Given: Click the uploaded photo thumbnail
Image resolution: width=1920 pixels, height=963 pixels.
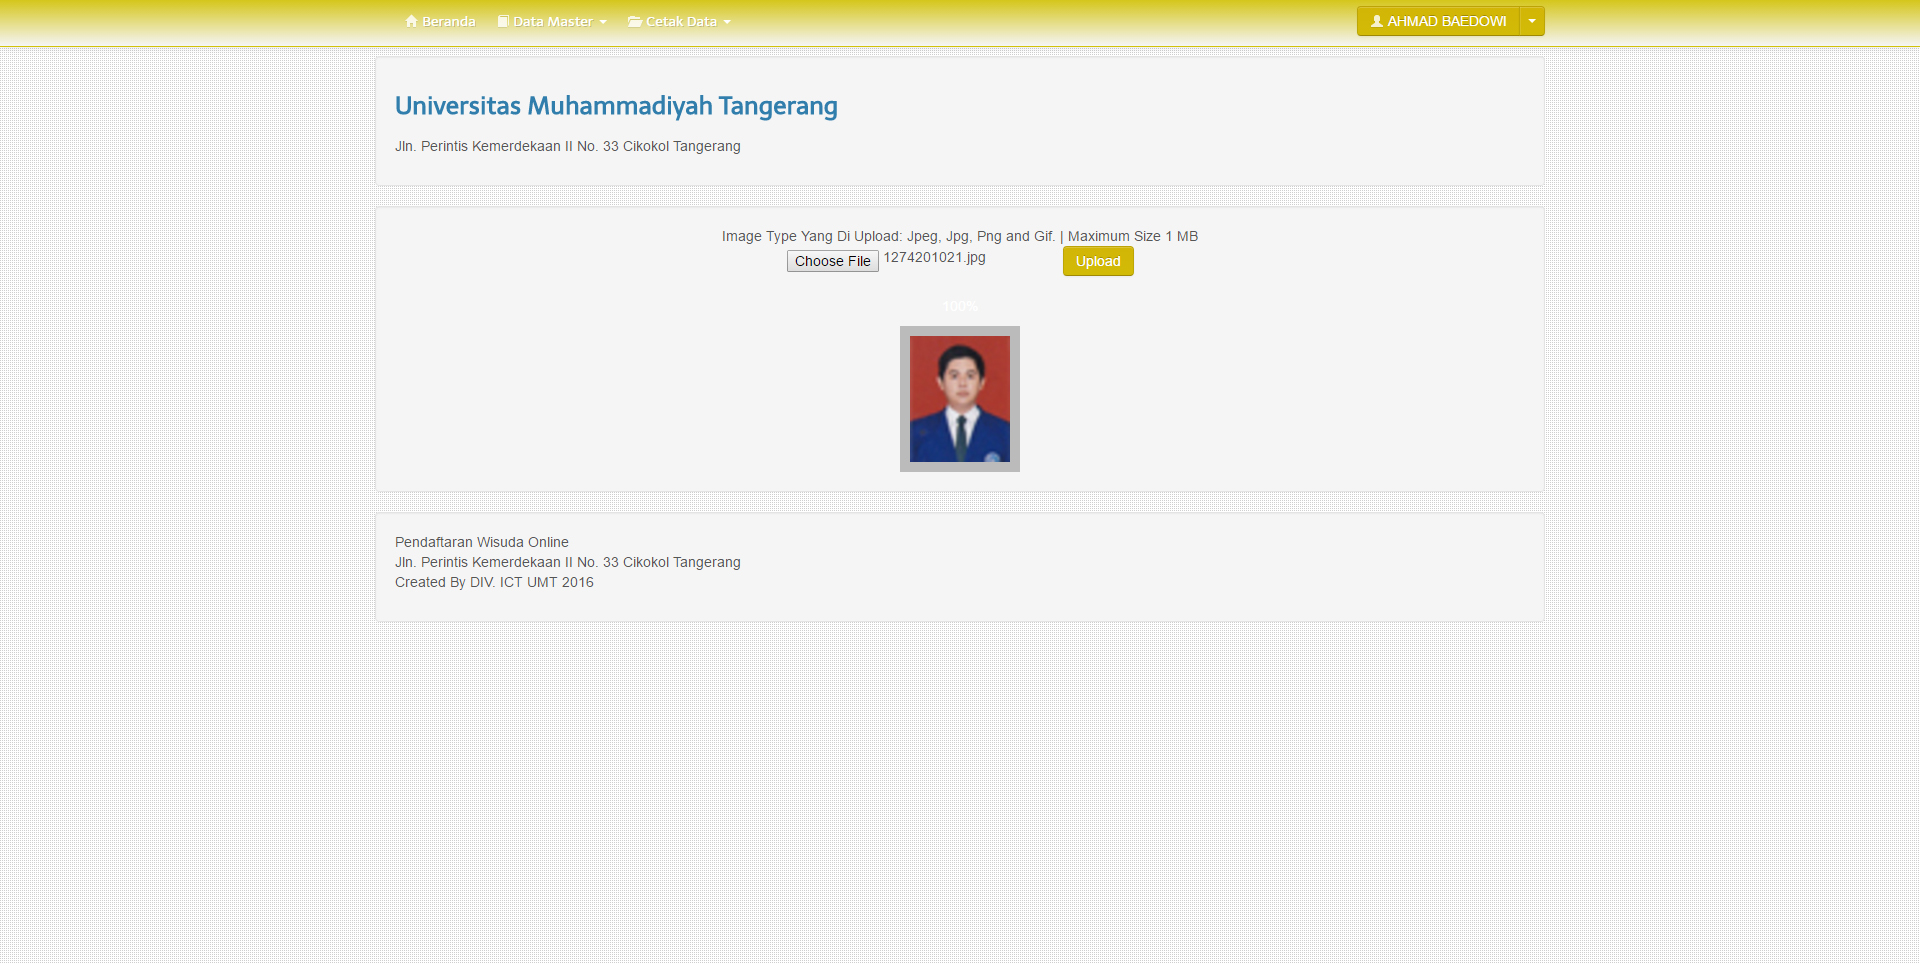Looking at the screenshot, I should [x=960, y=399].
